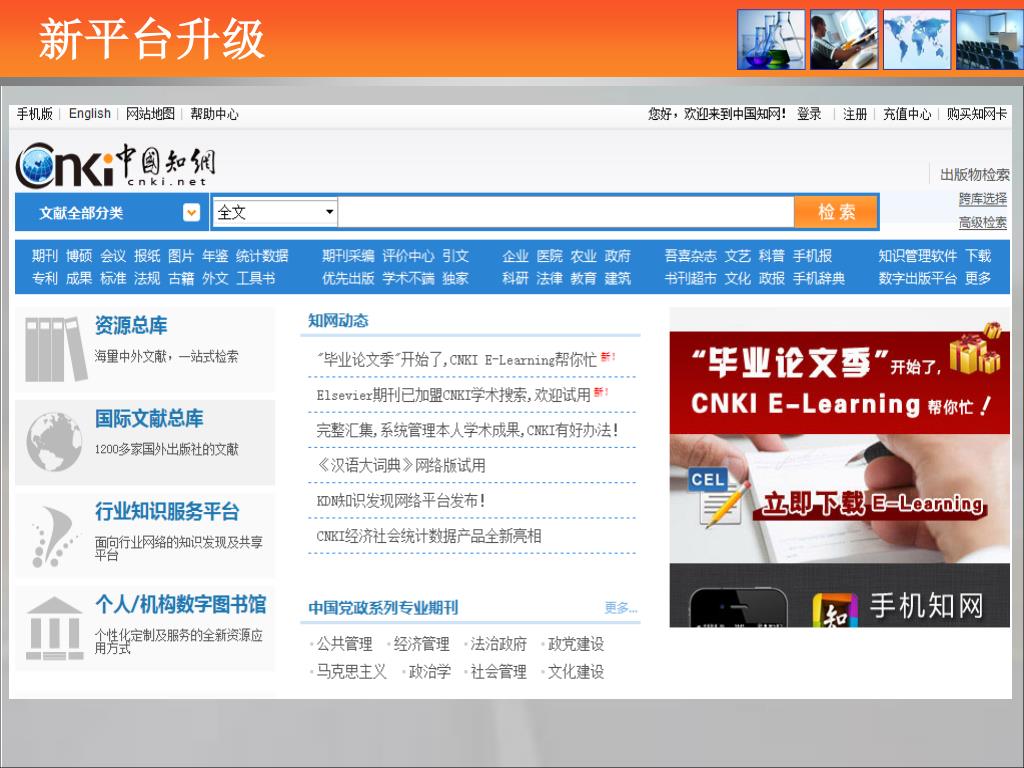This screenshot has height=768, width=1024.
Task: Open Elsevier期刊 news item
Action: pyautogui.click(x=453, y=394)
